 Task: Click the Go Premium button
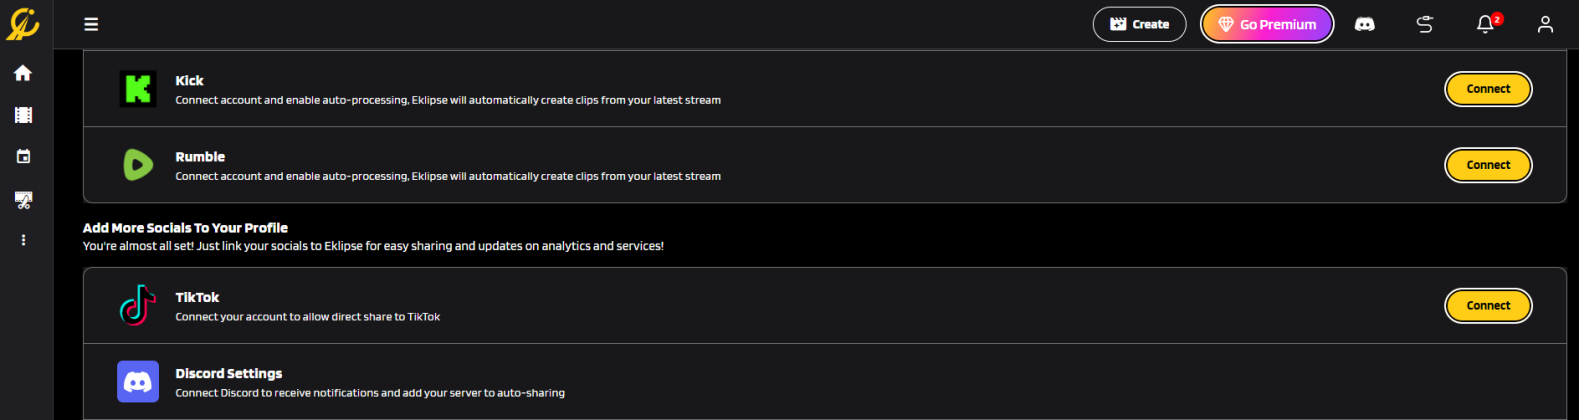click(x=1267, y=24)
